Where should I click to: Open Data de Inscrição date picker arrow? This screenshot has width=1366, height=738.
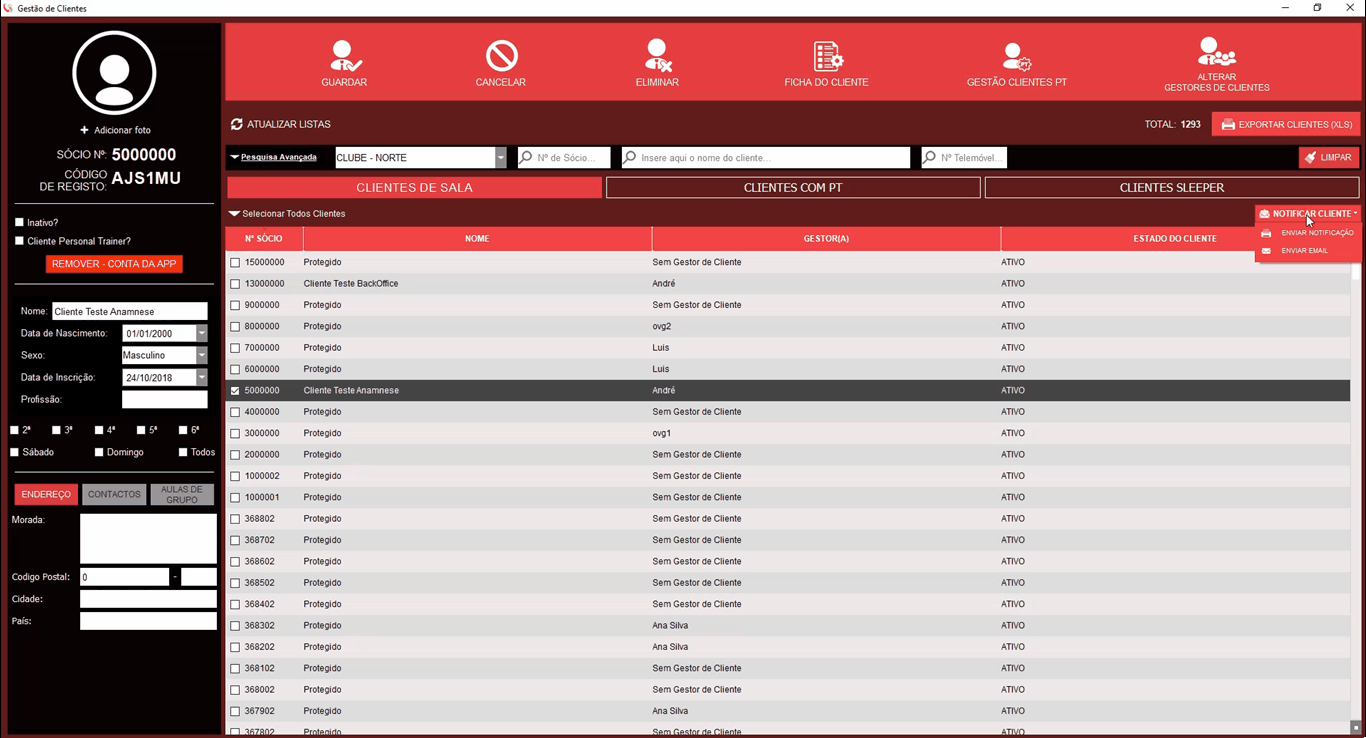(x=202, y=378)
